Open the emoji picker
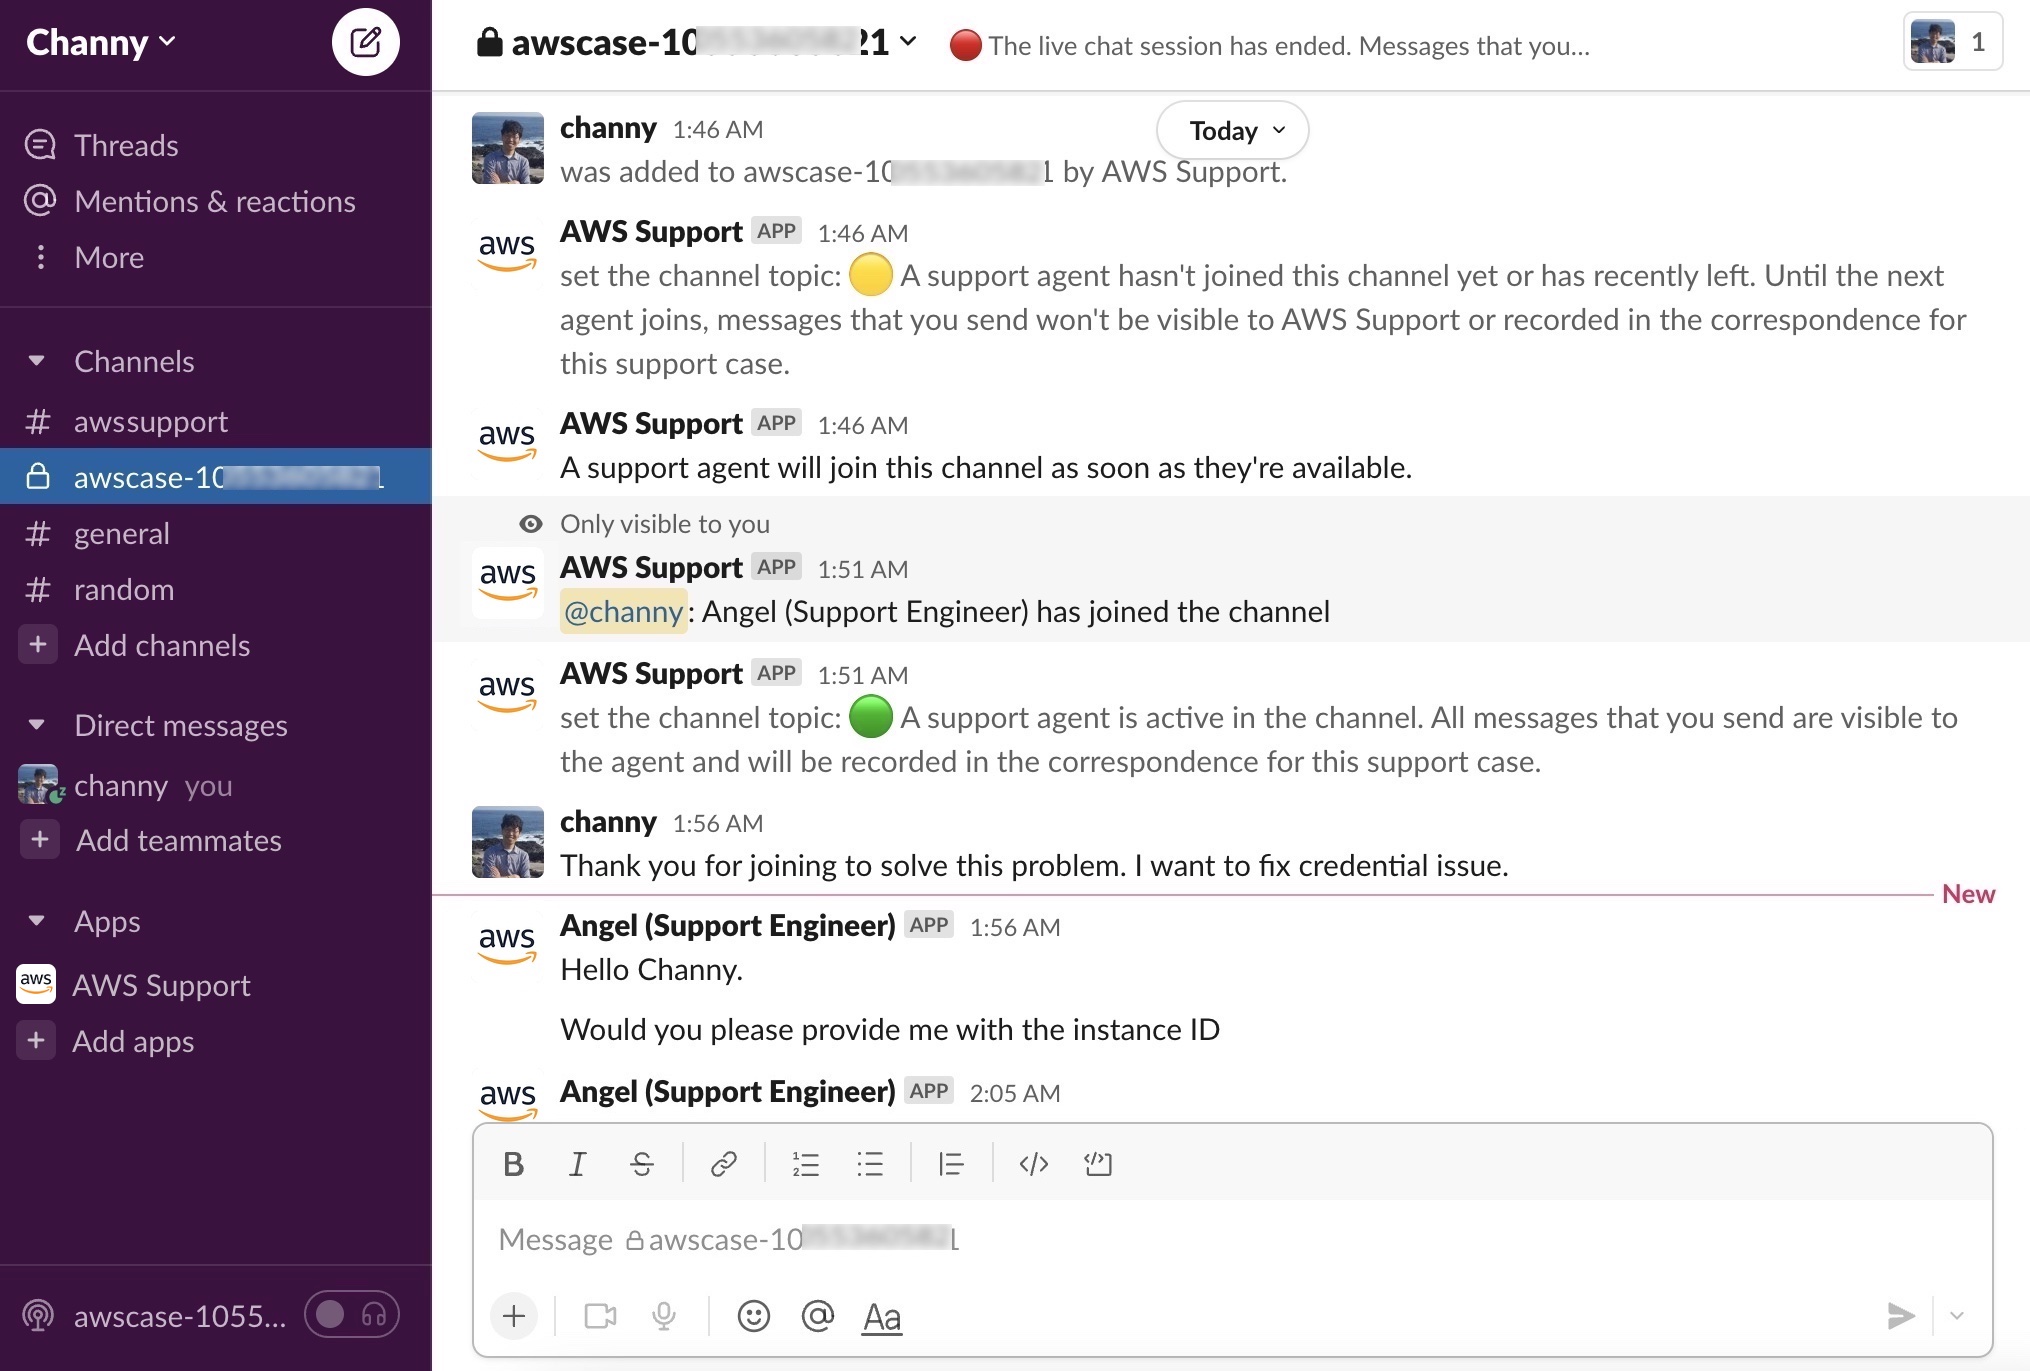The width and height of the screenshot is (2030, 1371). point(753,1316)
